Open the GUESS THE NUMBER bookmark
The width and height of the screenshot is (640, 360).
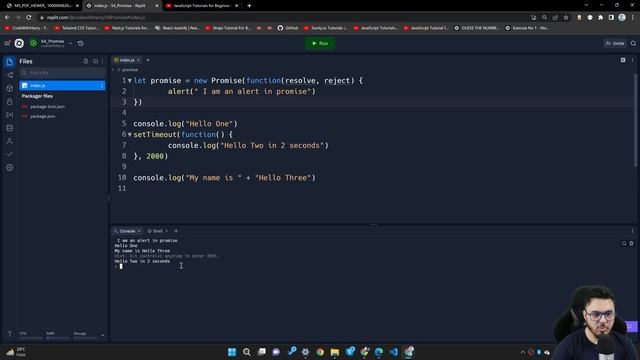[x=477, y=28]
